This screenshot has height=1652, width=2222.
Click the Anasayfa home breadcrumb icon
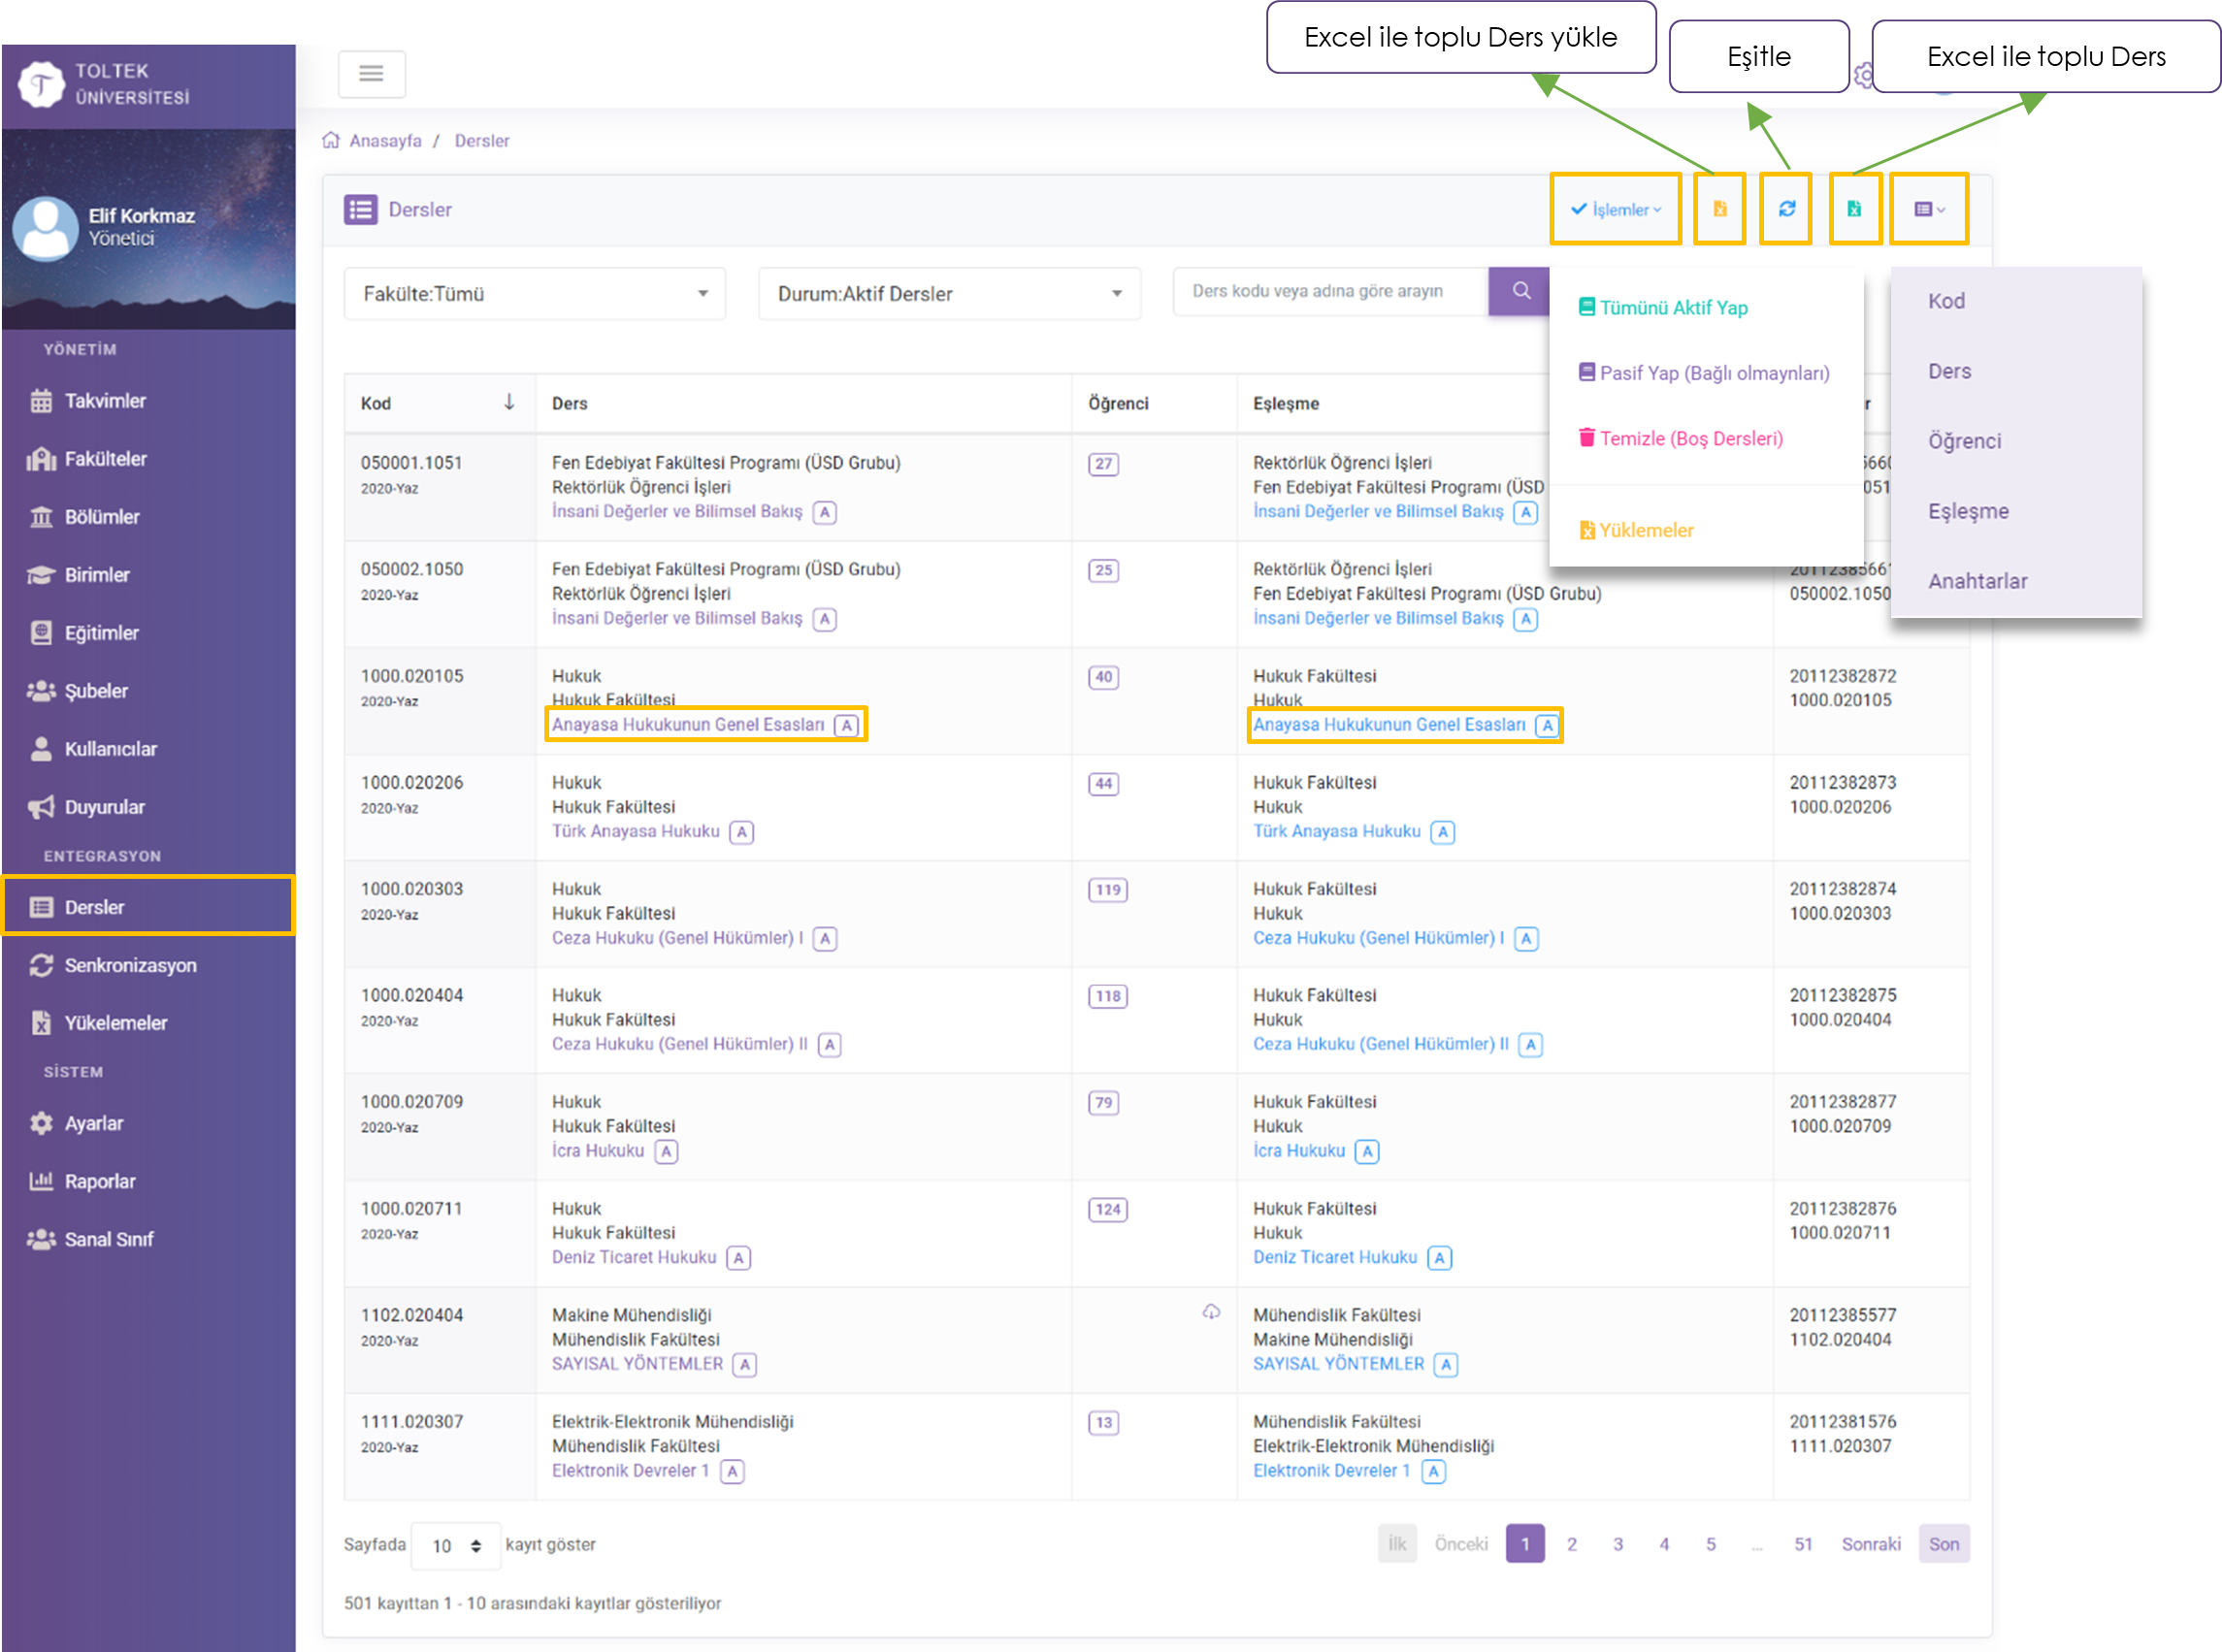(331, 140)
